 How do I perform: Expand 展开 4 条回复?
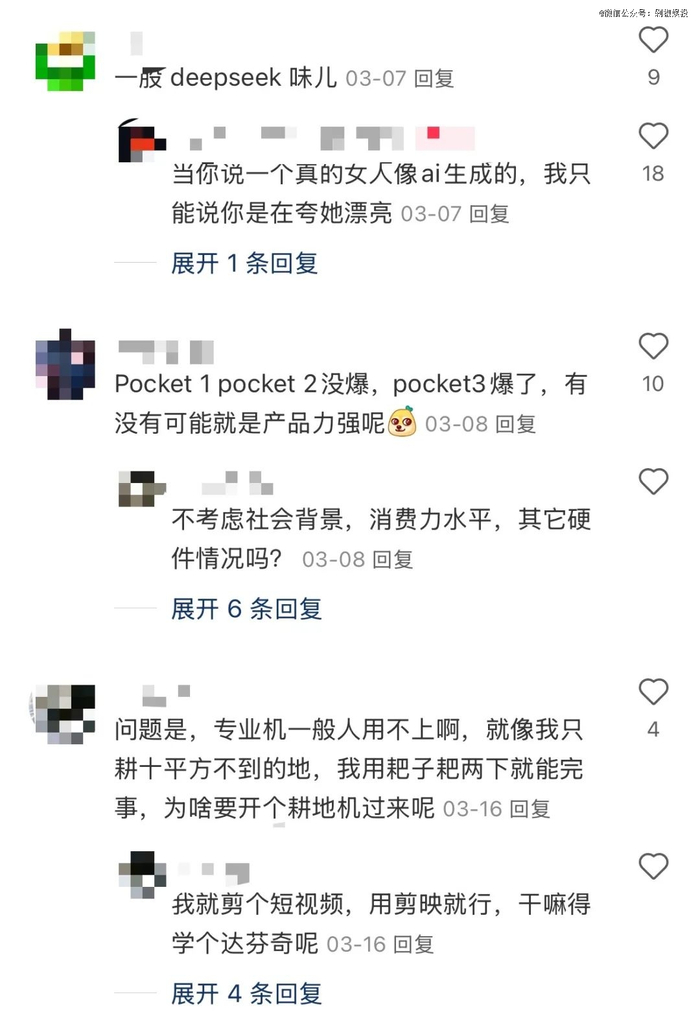click(x=246, y=994)
